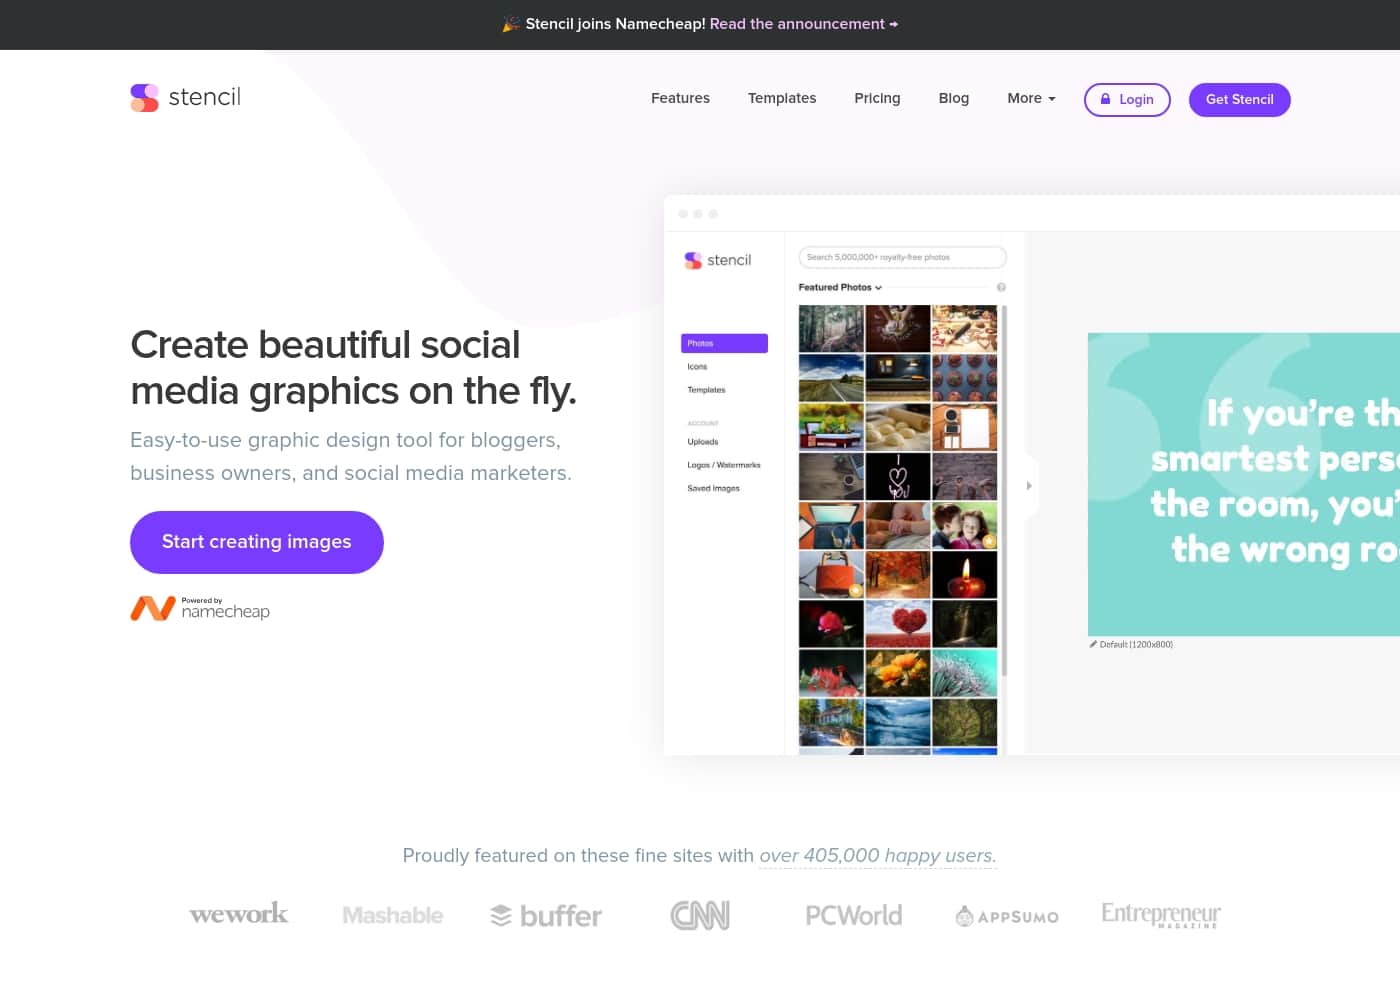
Task: Select the foggy forest photo thumbnail
Action: (x=831, y=328)
